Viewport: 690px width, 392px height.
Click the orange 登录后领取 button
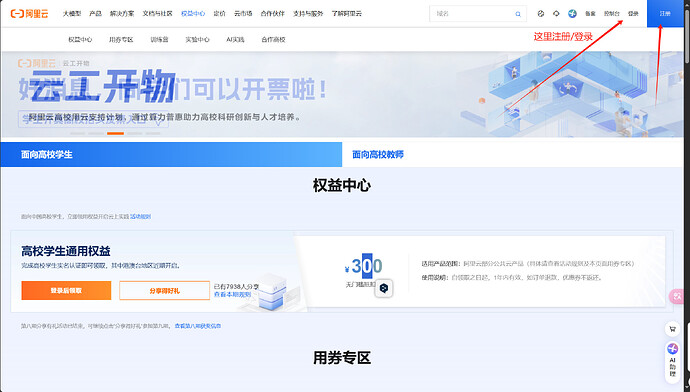coord(66,290)
